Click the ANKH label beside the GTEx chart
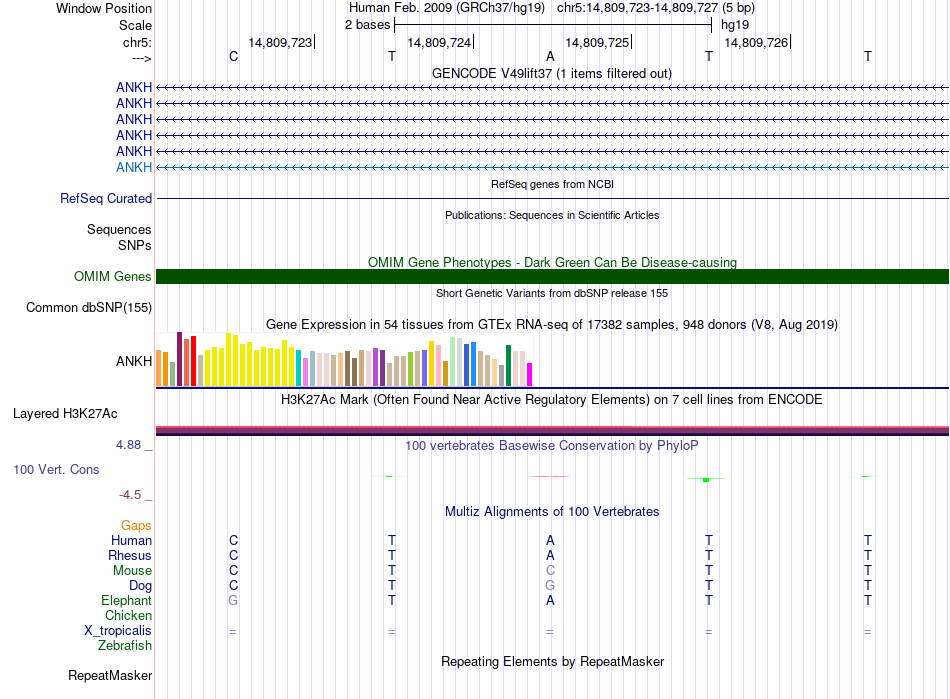The height and width of the screenshot is (699, 950). 134,361
